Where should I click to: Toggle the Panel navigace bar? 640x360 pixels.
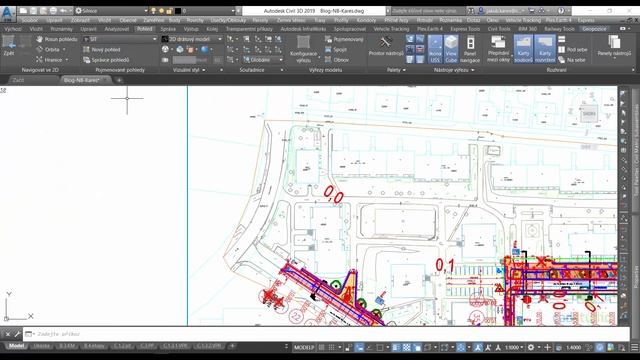[x=470, y=49]
